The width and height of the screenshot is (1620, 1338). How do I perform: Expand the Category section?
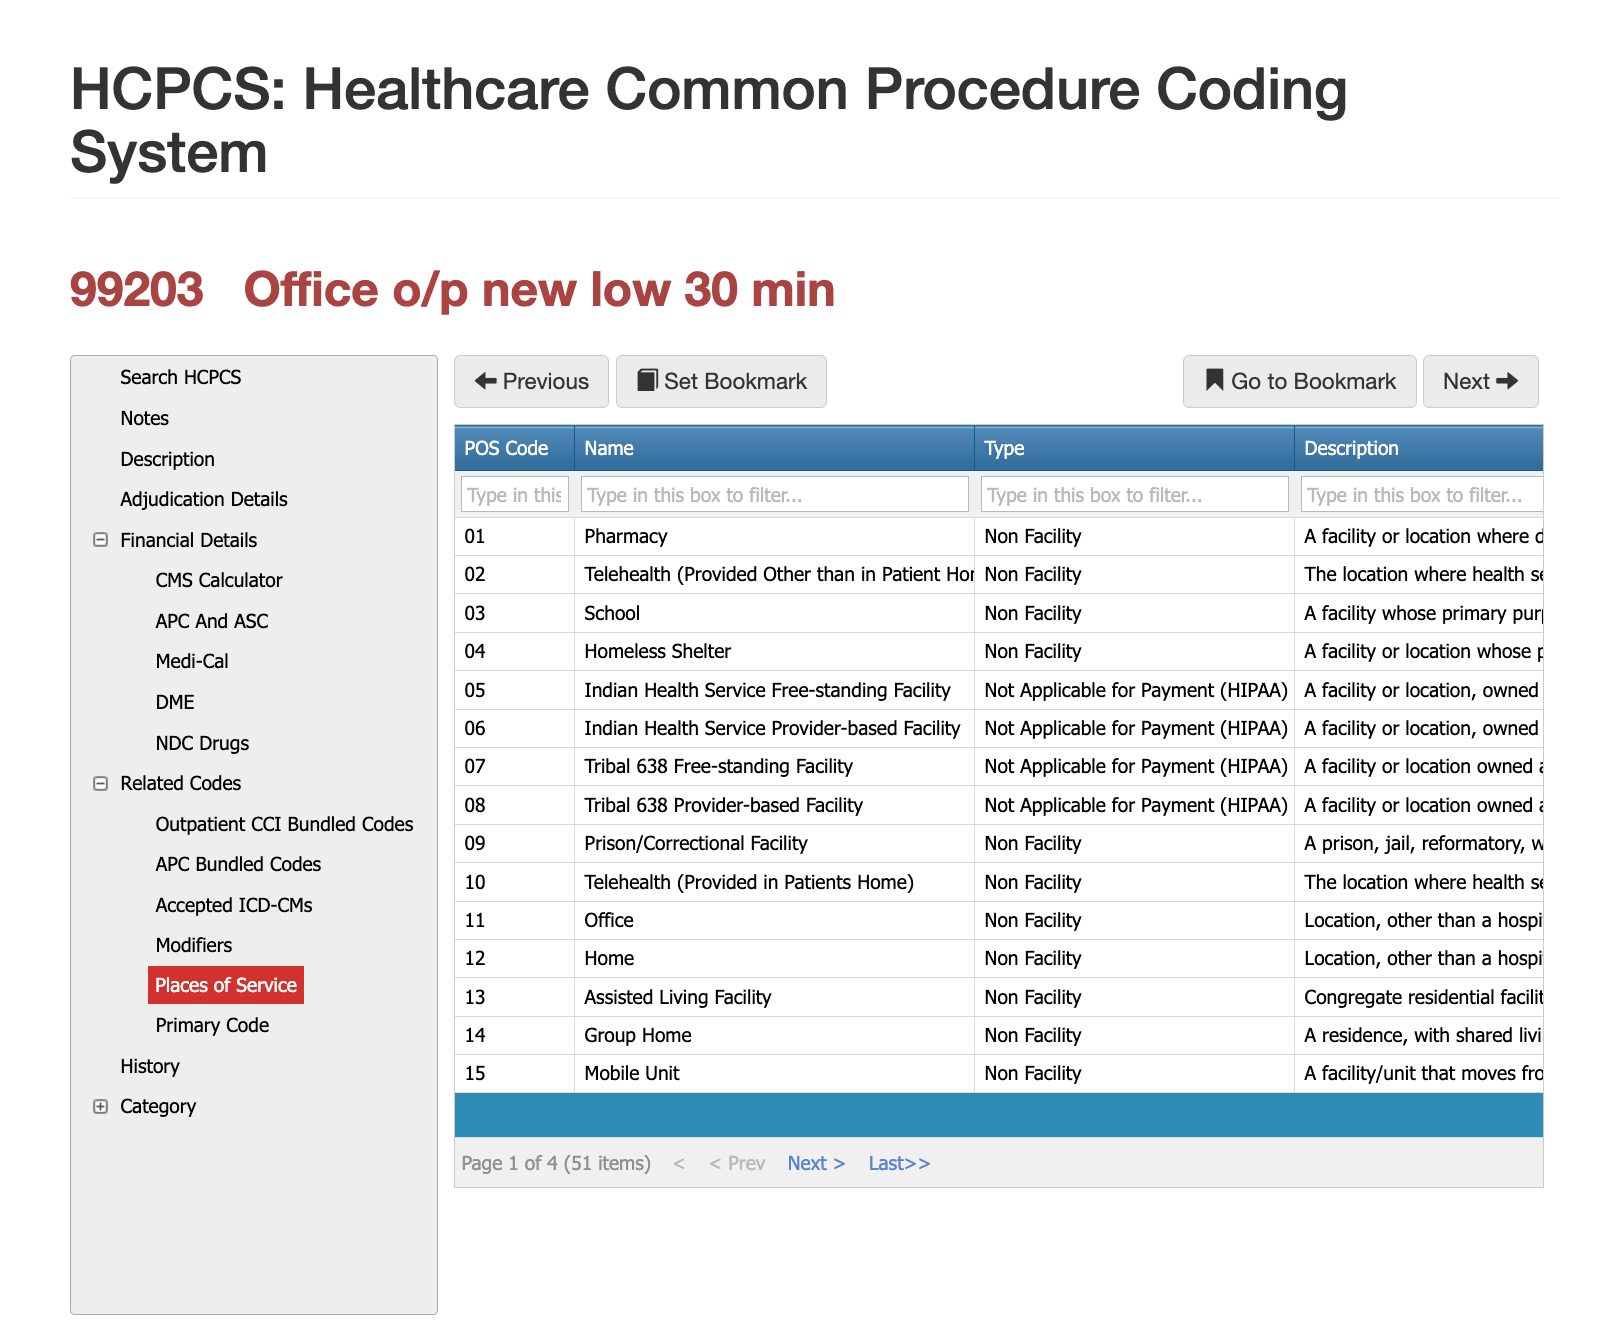(100, 1106)
